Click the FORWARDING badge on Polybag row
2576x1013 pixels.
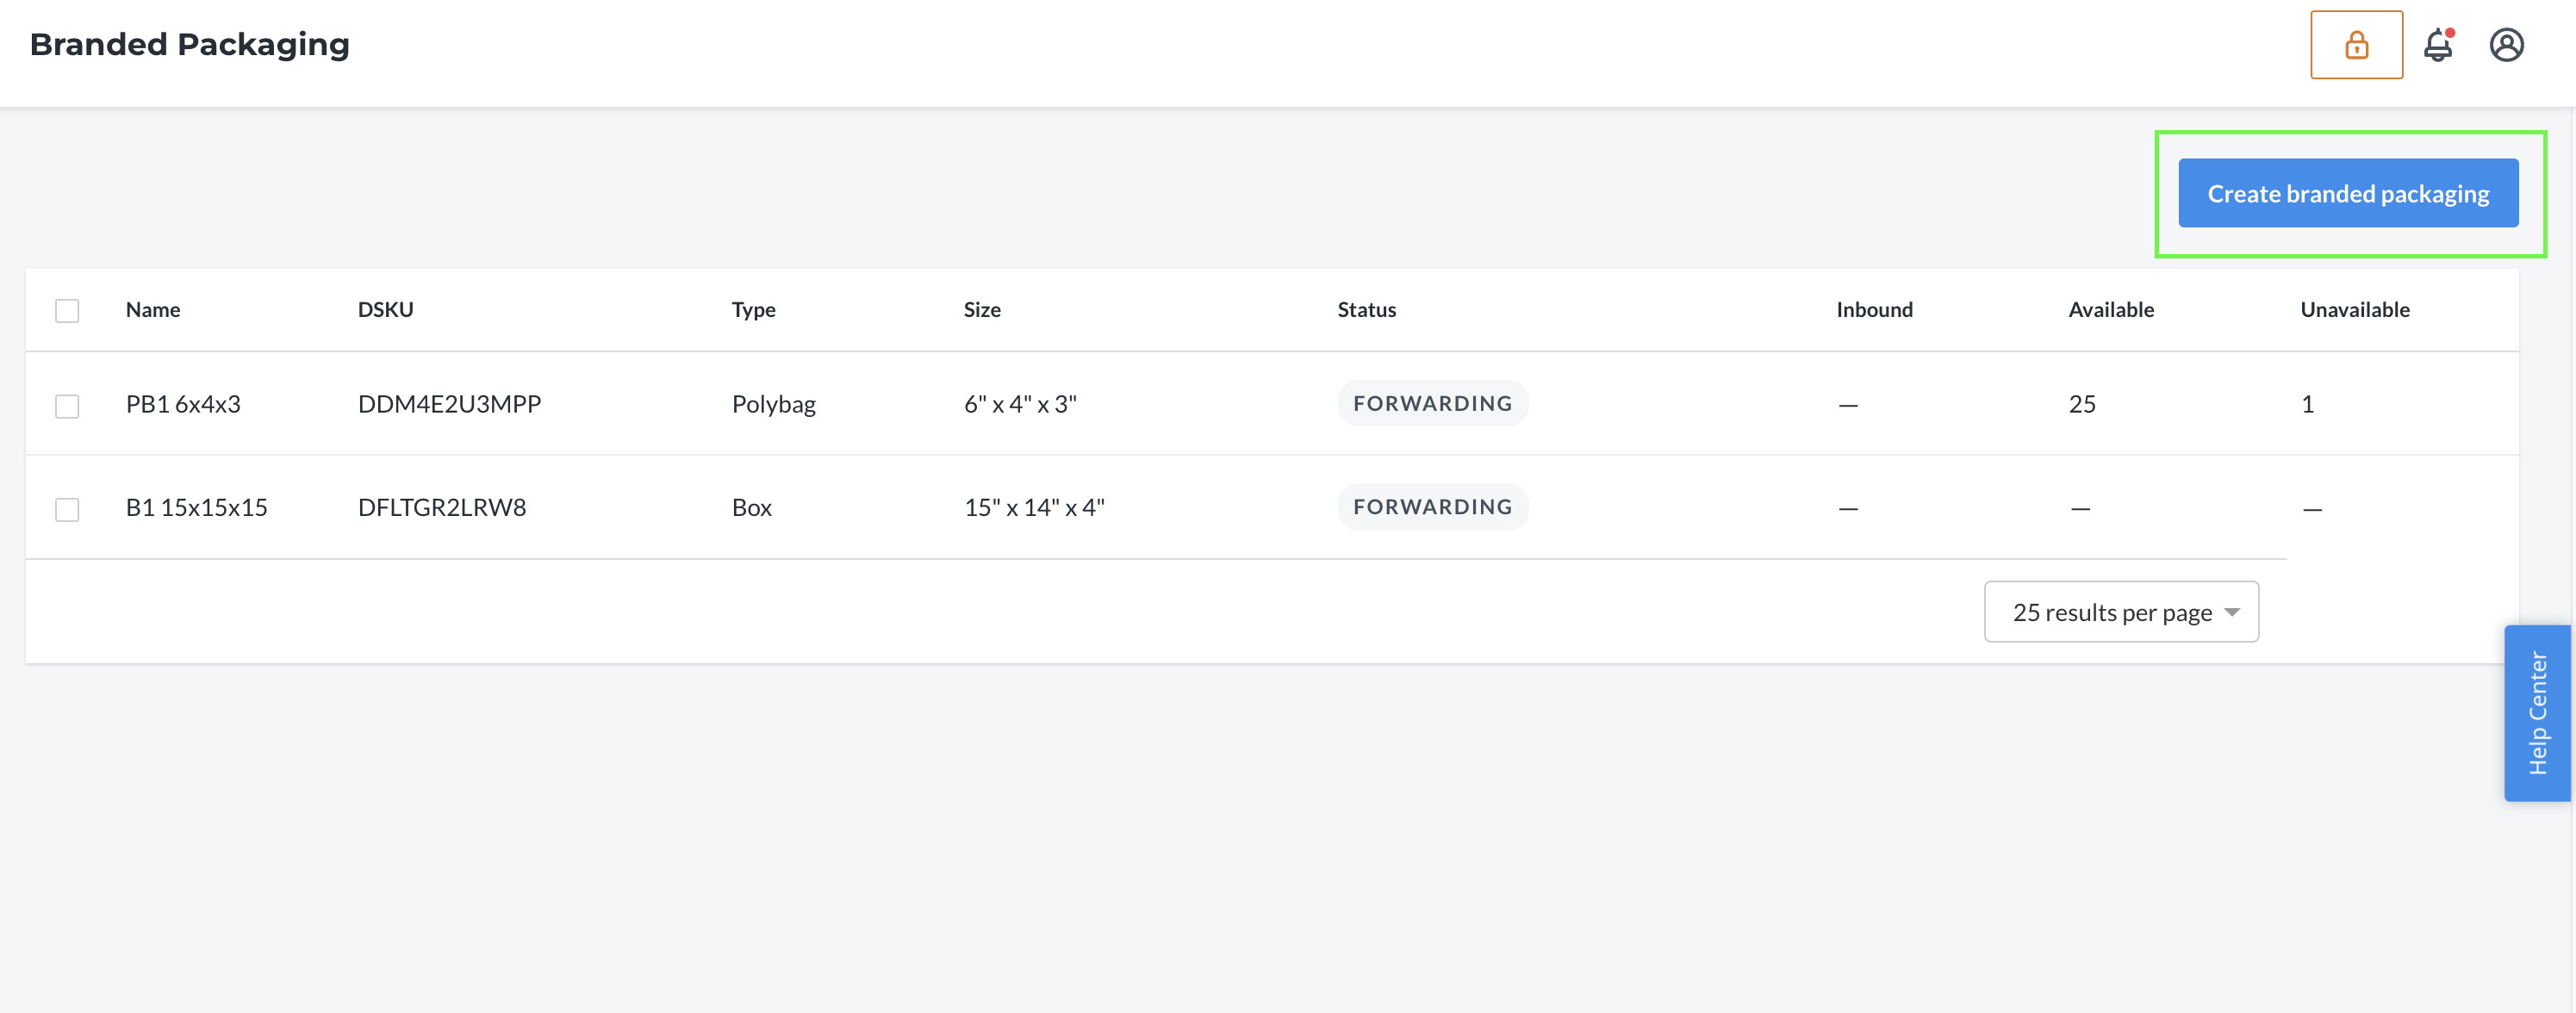[1431, 404]
